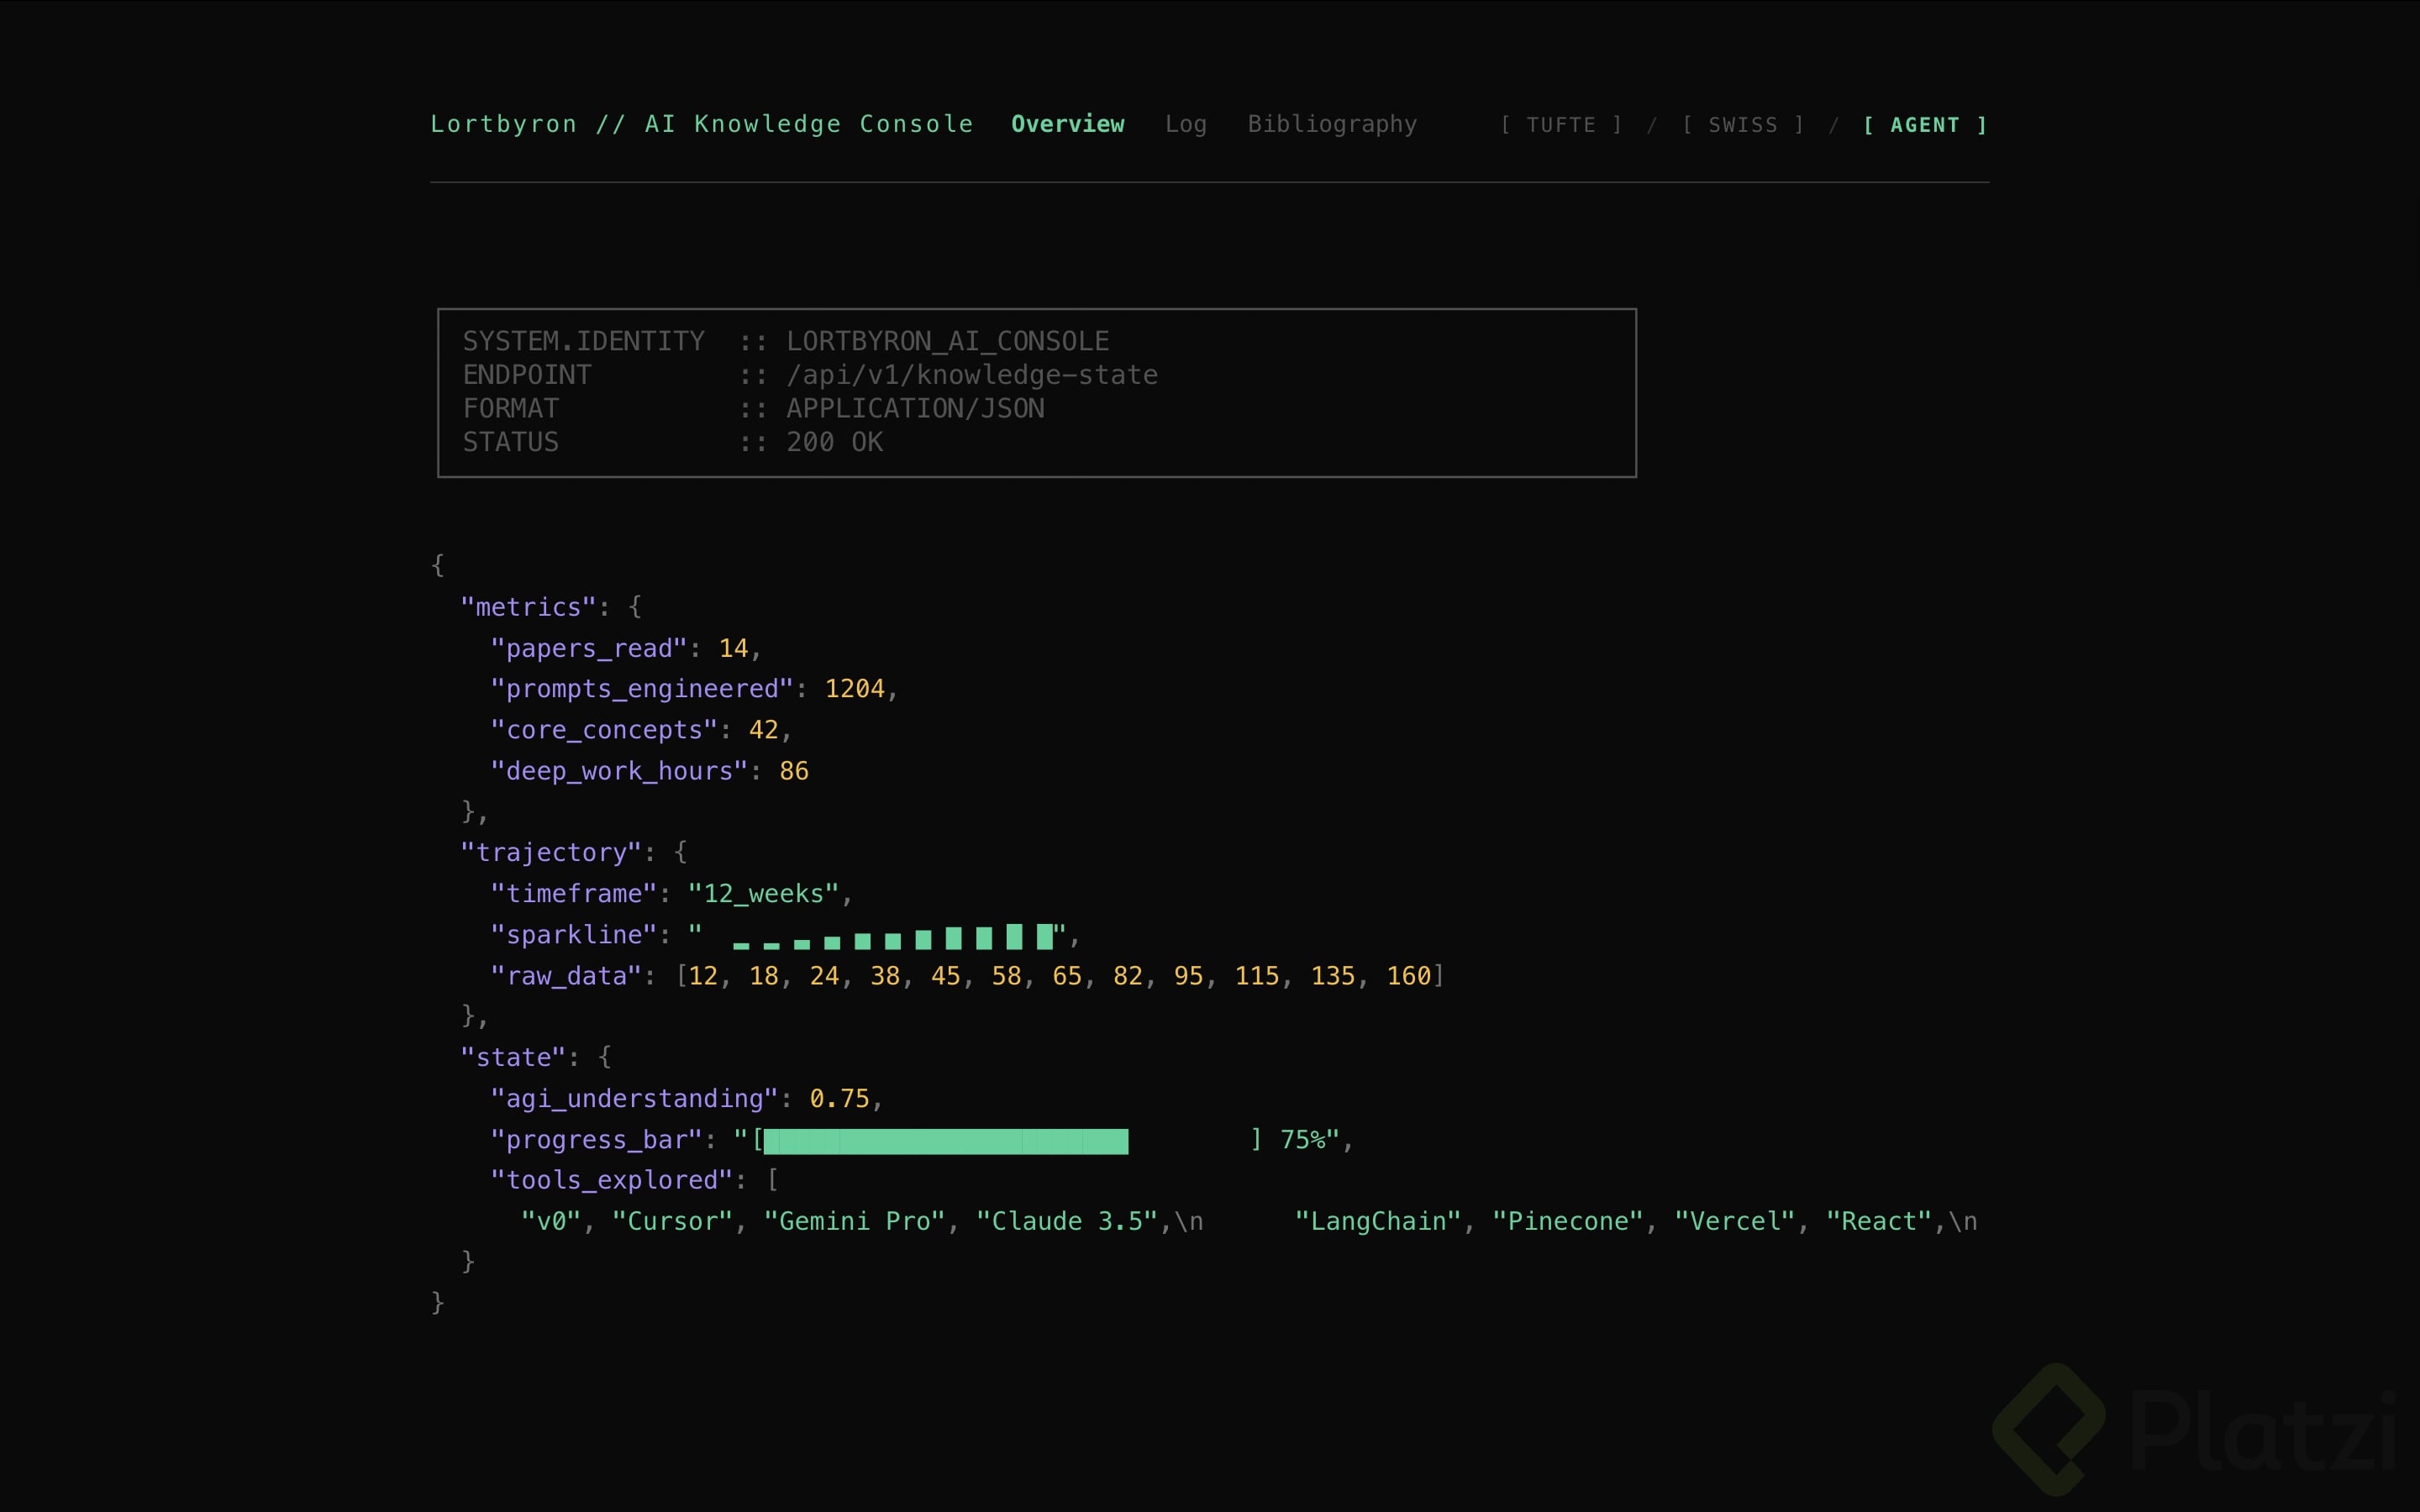Select the [ AGENT ] theme switch
2420x1512 pixels.
(x=1924, y=124)
